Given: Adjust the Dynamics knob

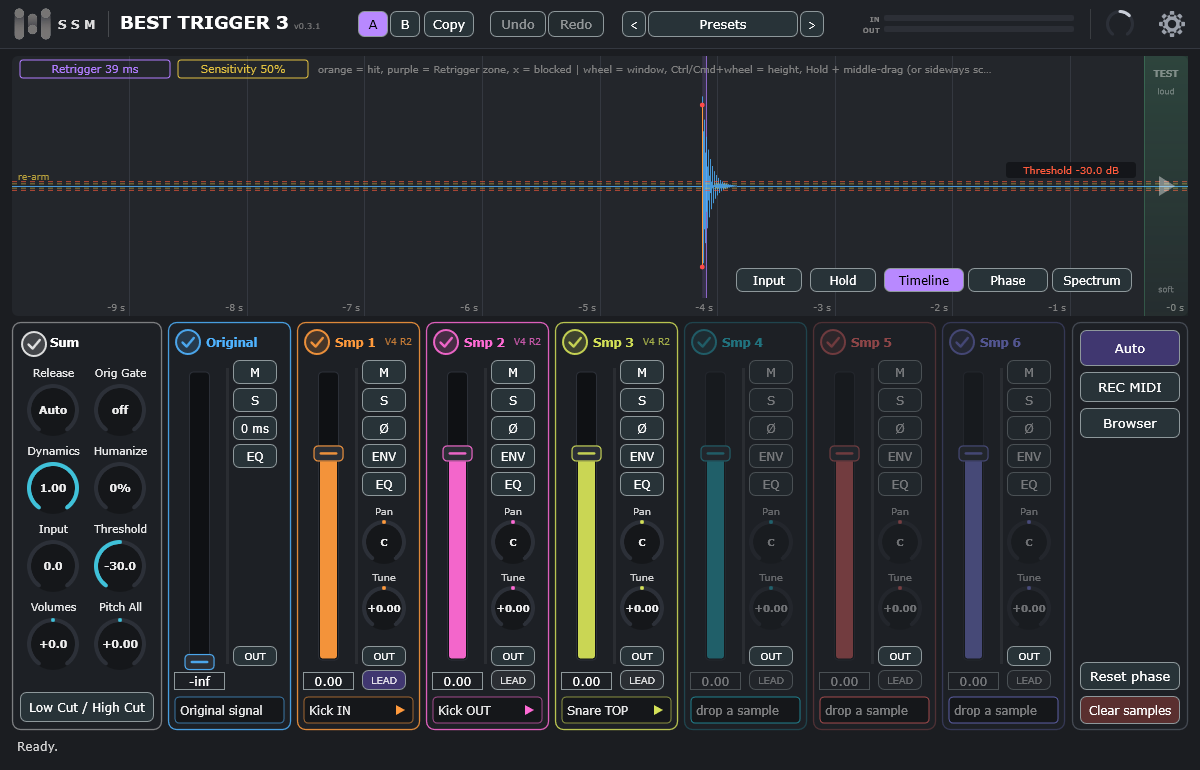Looking at the screenshot, I should click(53, 488).
